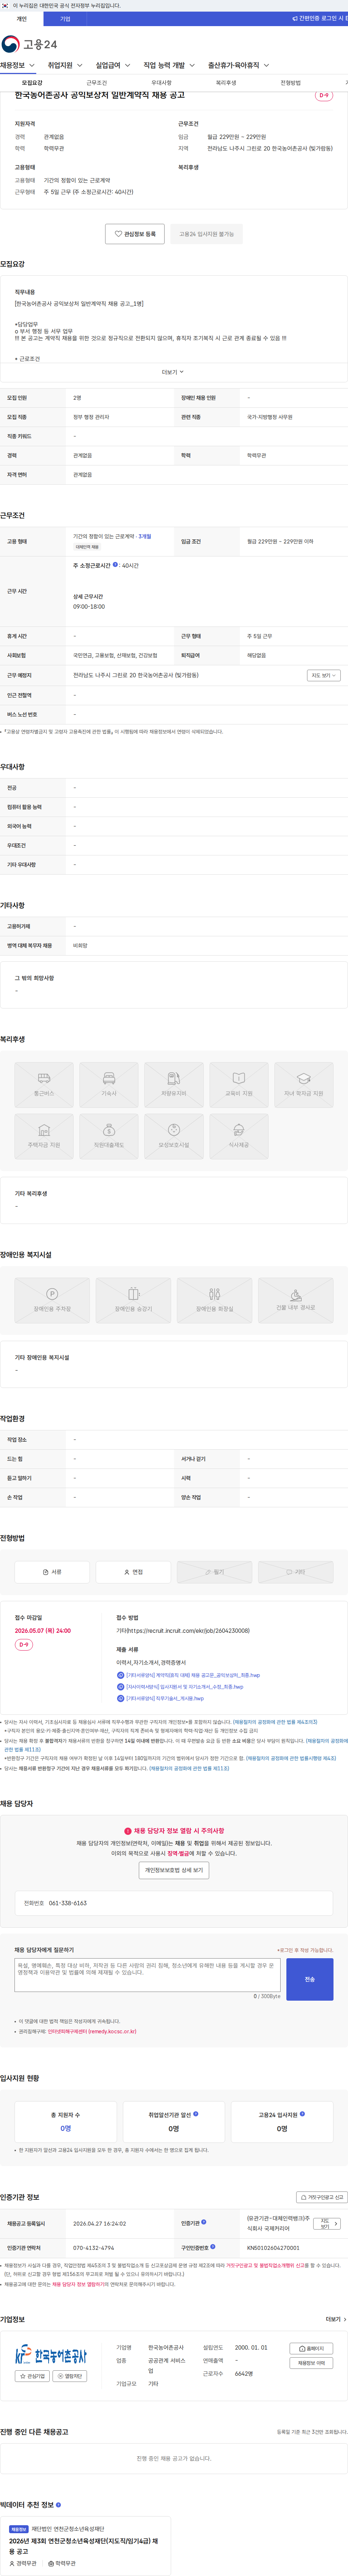
Task: Click the 필기 screening method box
Action: [x=215, y=1572]
